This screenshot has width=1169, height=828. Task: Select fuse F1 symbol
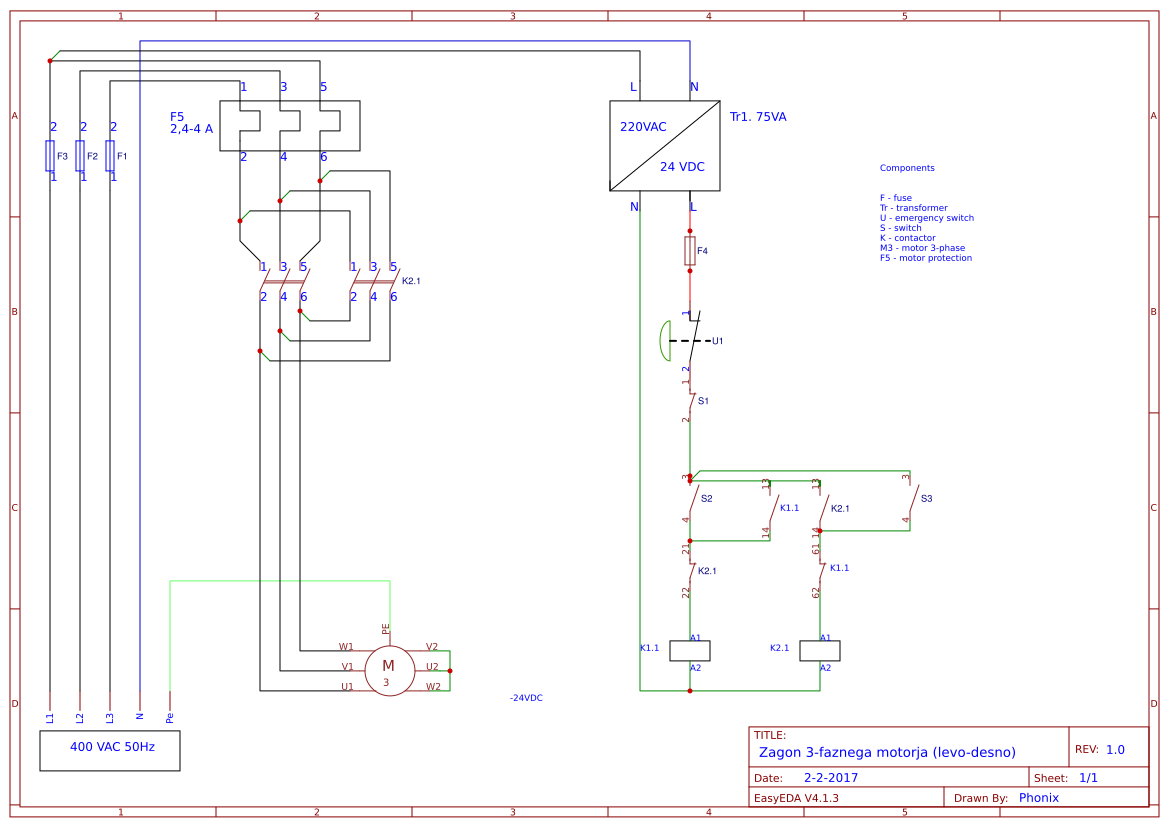pos(112,157)
